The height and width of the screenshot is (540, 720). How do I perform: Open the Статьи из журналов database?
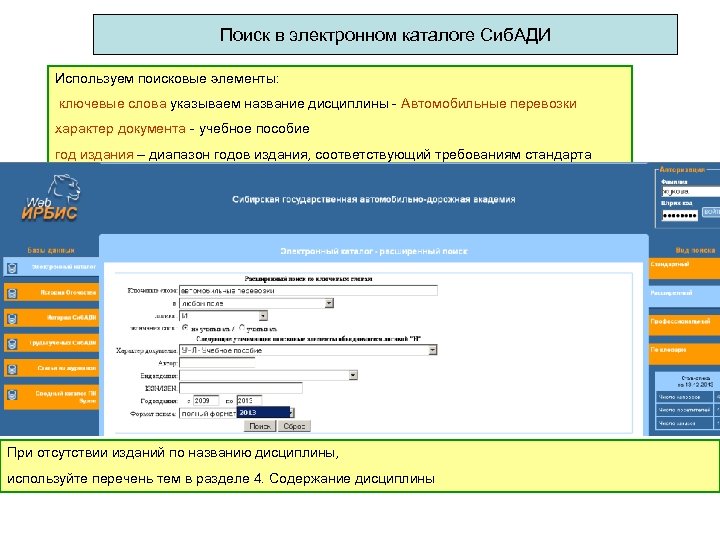pos(51,368)
